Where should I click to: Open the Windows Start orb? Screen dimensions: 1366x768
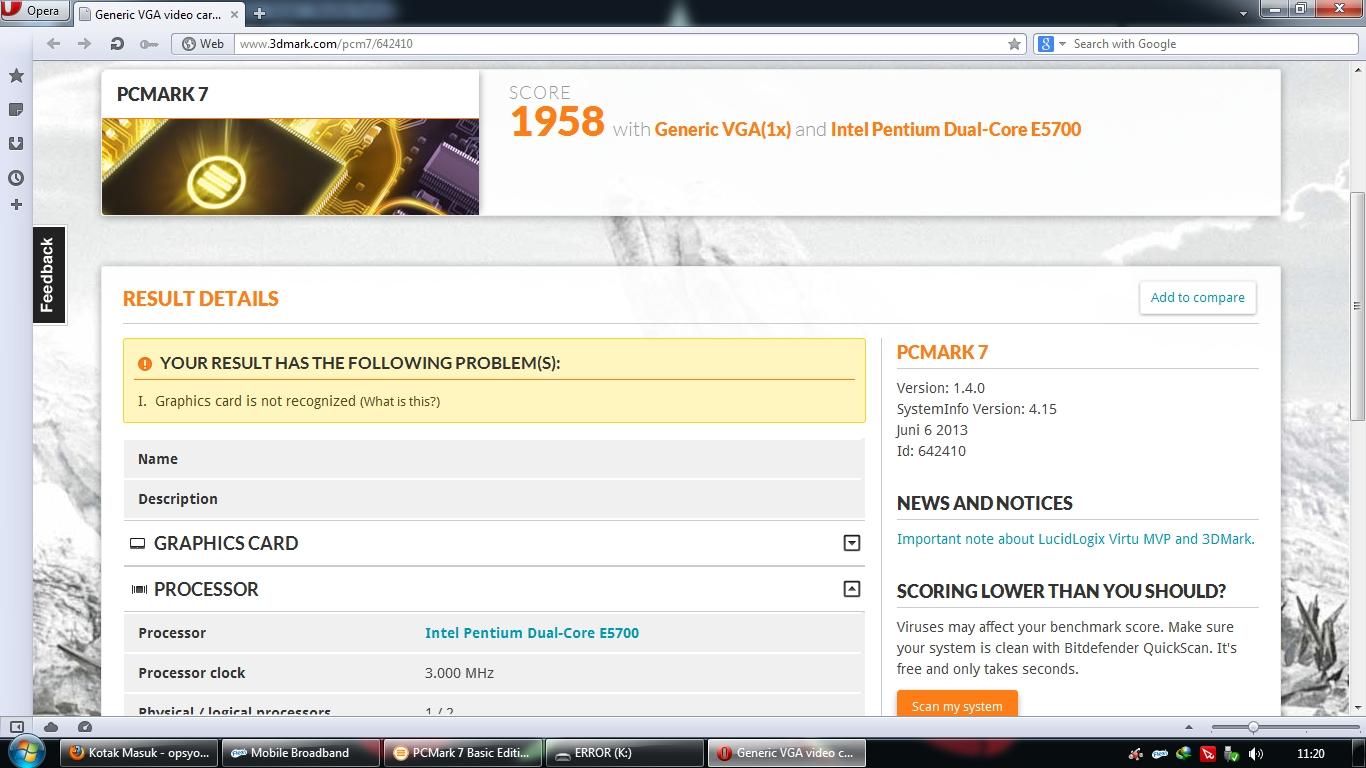click(26, 752)
